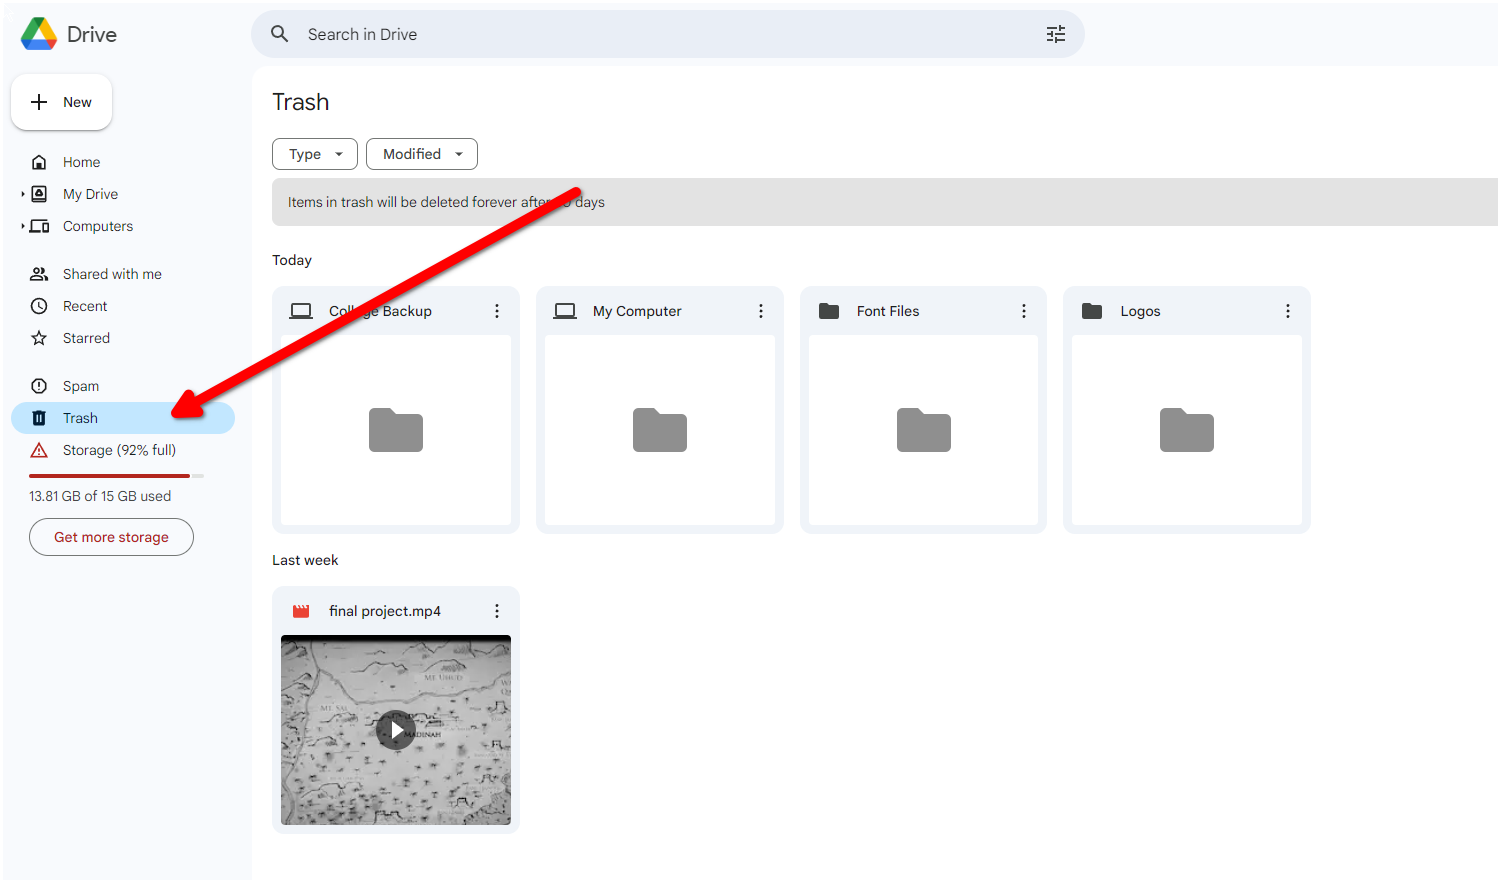Image resolution: width=1498 pixels, height=880 pixels.
Task: Open more actions for My Computer
Action: 761,311
